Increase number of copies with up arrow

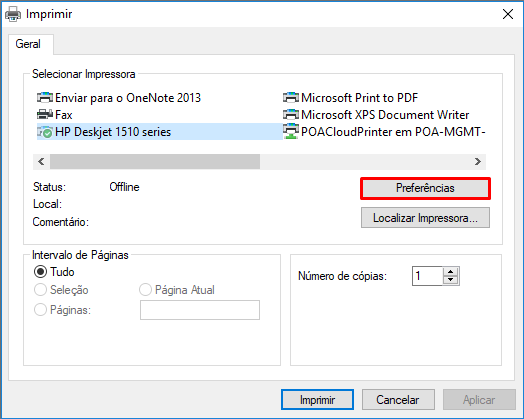[451, 272]
